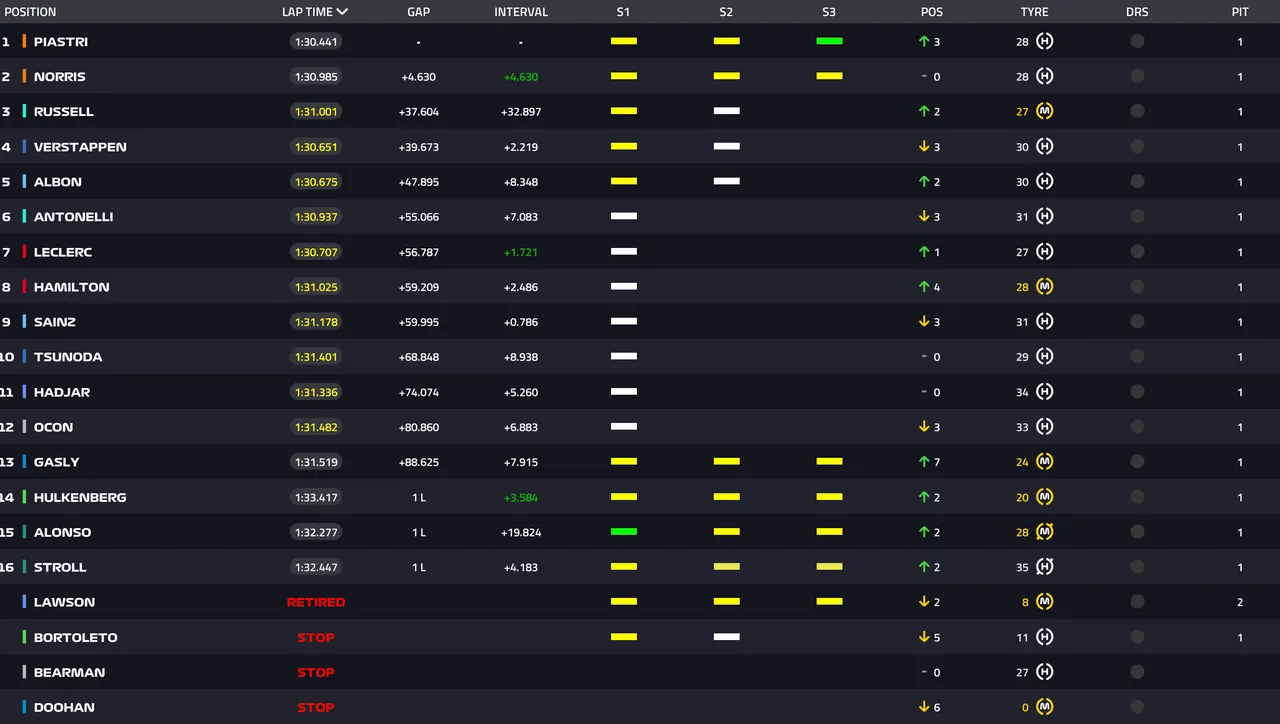Click Russell's DRS indicator dot
The width and height of the screenshot is (1280, 724).
[1137, 111]
